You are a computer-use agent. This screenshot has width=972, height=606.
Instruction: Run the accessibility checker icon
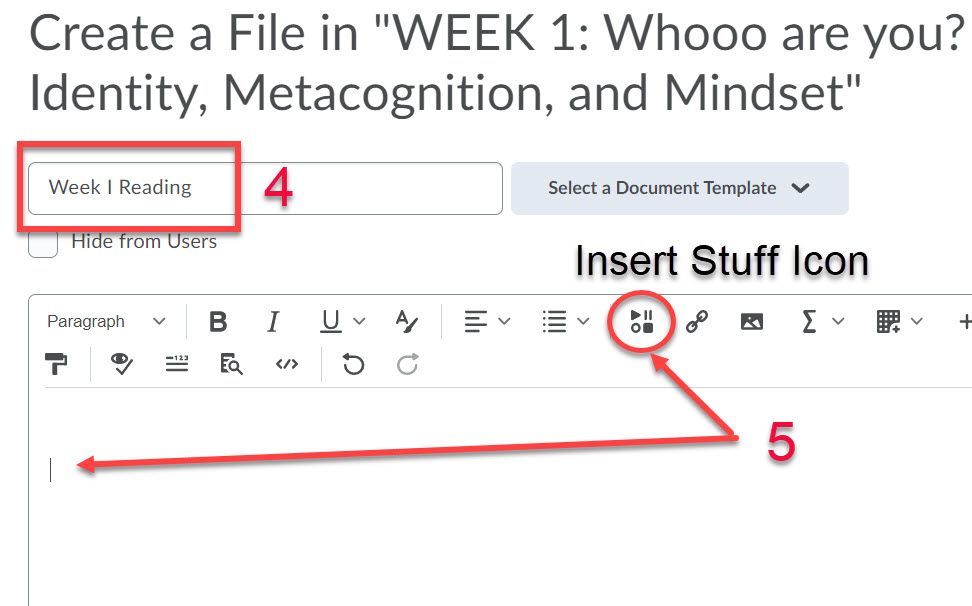coord(120,364)
